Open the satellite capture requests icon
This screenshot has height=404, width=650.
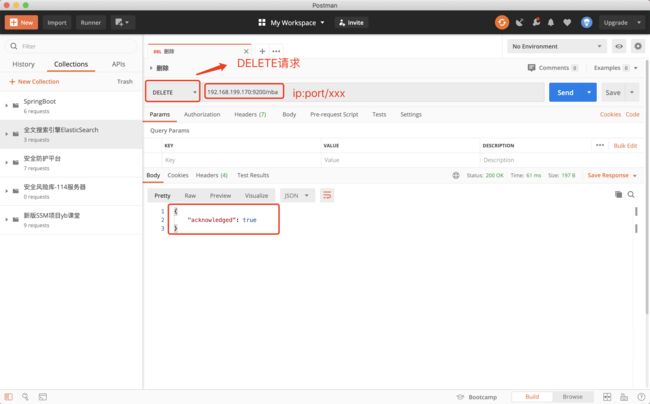519,22
